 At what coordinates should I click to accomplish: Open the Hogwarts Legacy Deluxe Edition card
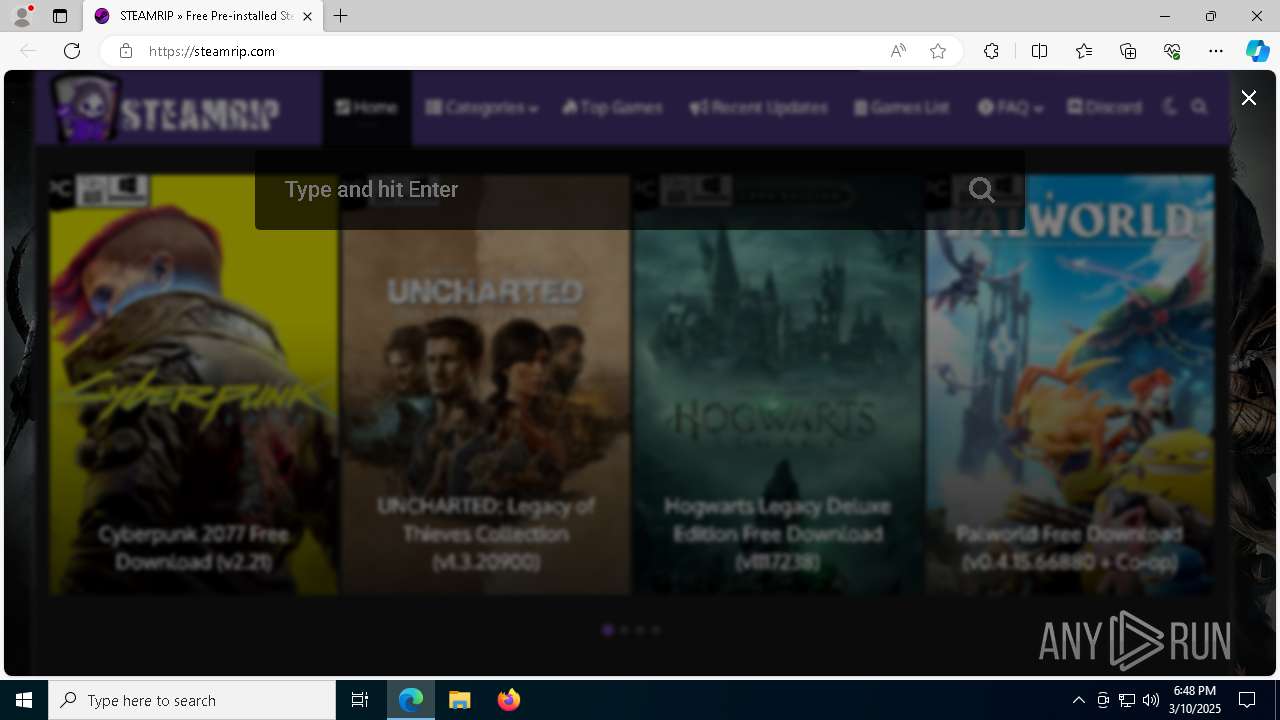pyautogui.click(x=777, y=385)
